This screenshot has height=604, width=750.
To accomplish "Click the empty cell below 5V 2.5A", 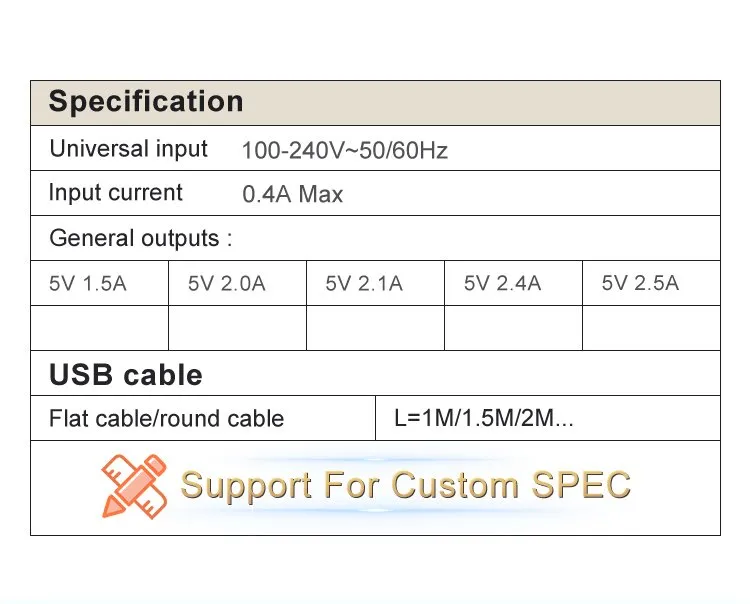I will [x=650, y=328].
